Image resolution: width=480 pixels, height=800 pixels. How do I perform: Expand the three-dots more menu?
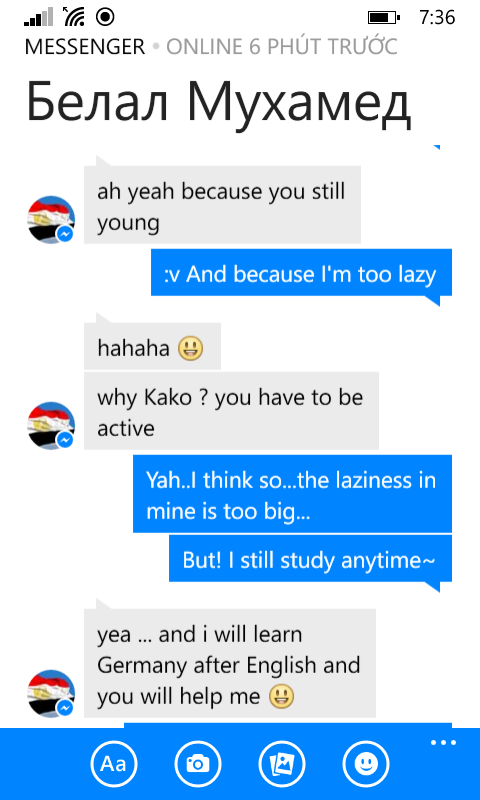tap(443, 743)
